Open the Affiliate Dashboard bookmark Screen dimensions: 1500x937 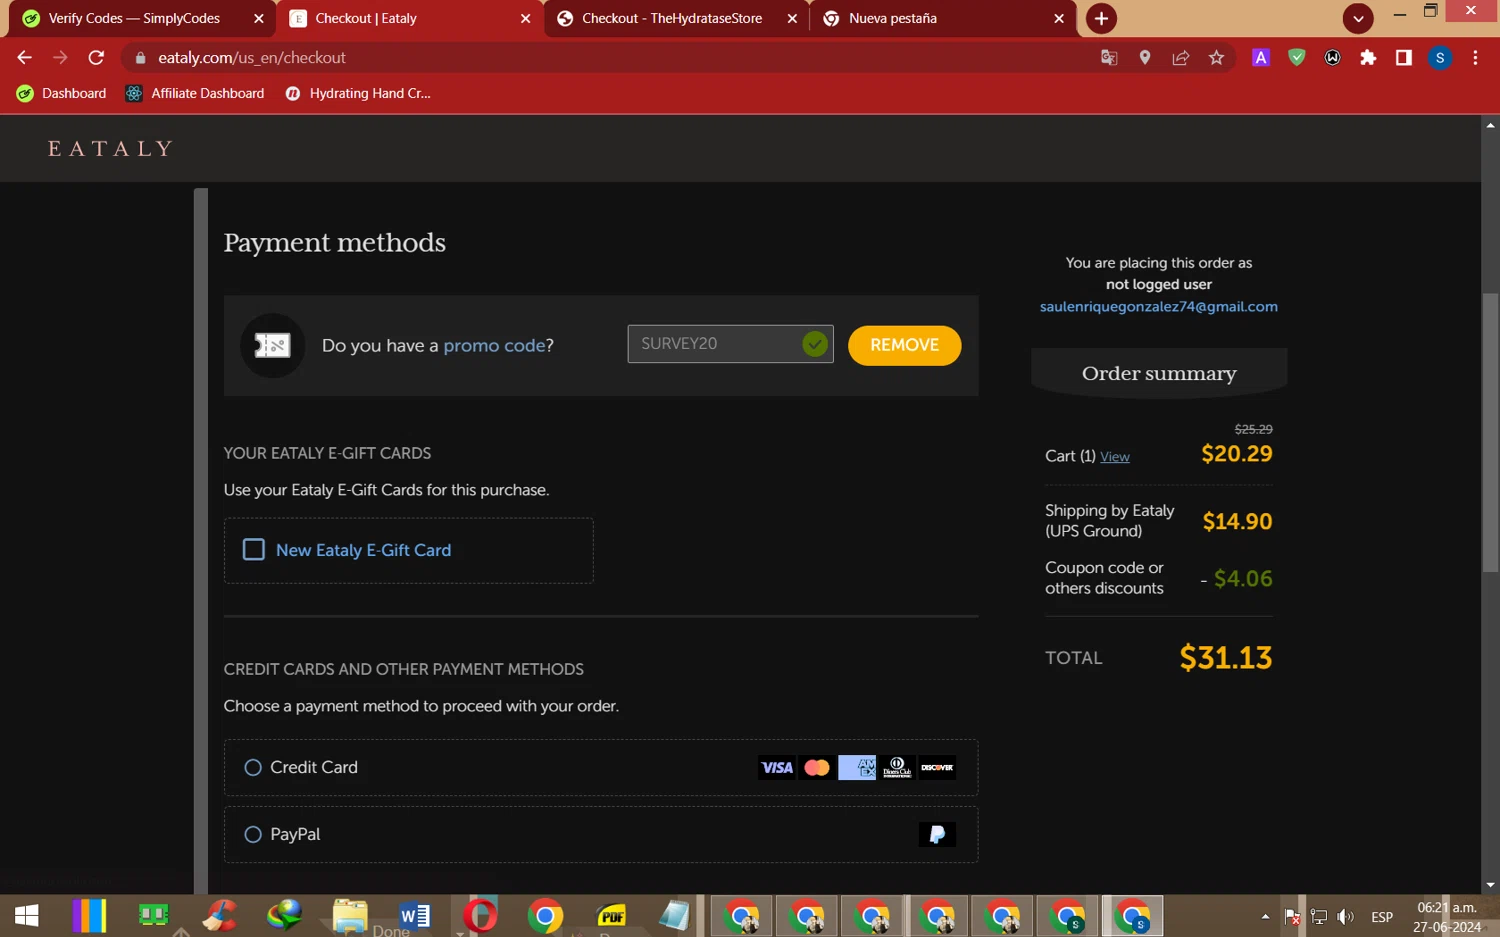(x=195, y=93)
